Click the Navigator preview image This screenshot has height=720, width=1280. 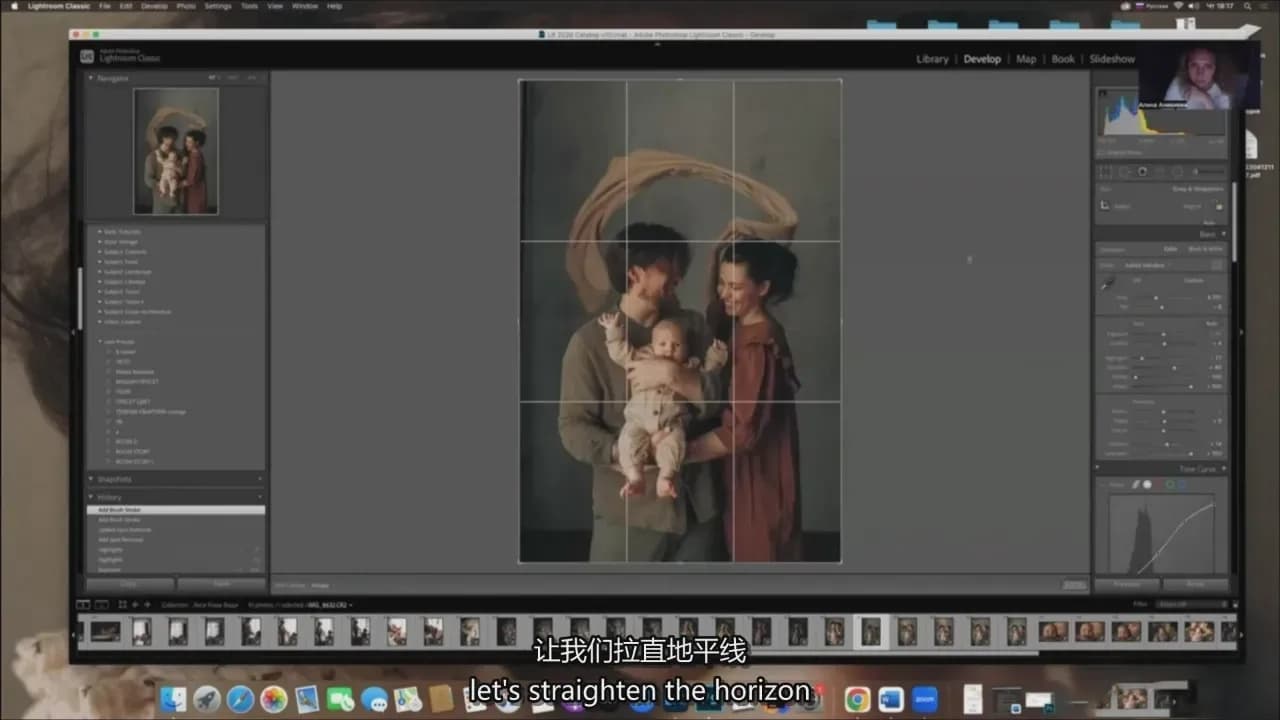point(176,151)
